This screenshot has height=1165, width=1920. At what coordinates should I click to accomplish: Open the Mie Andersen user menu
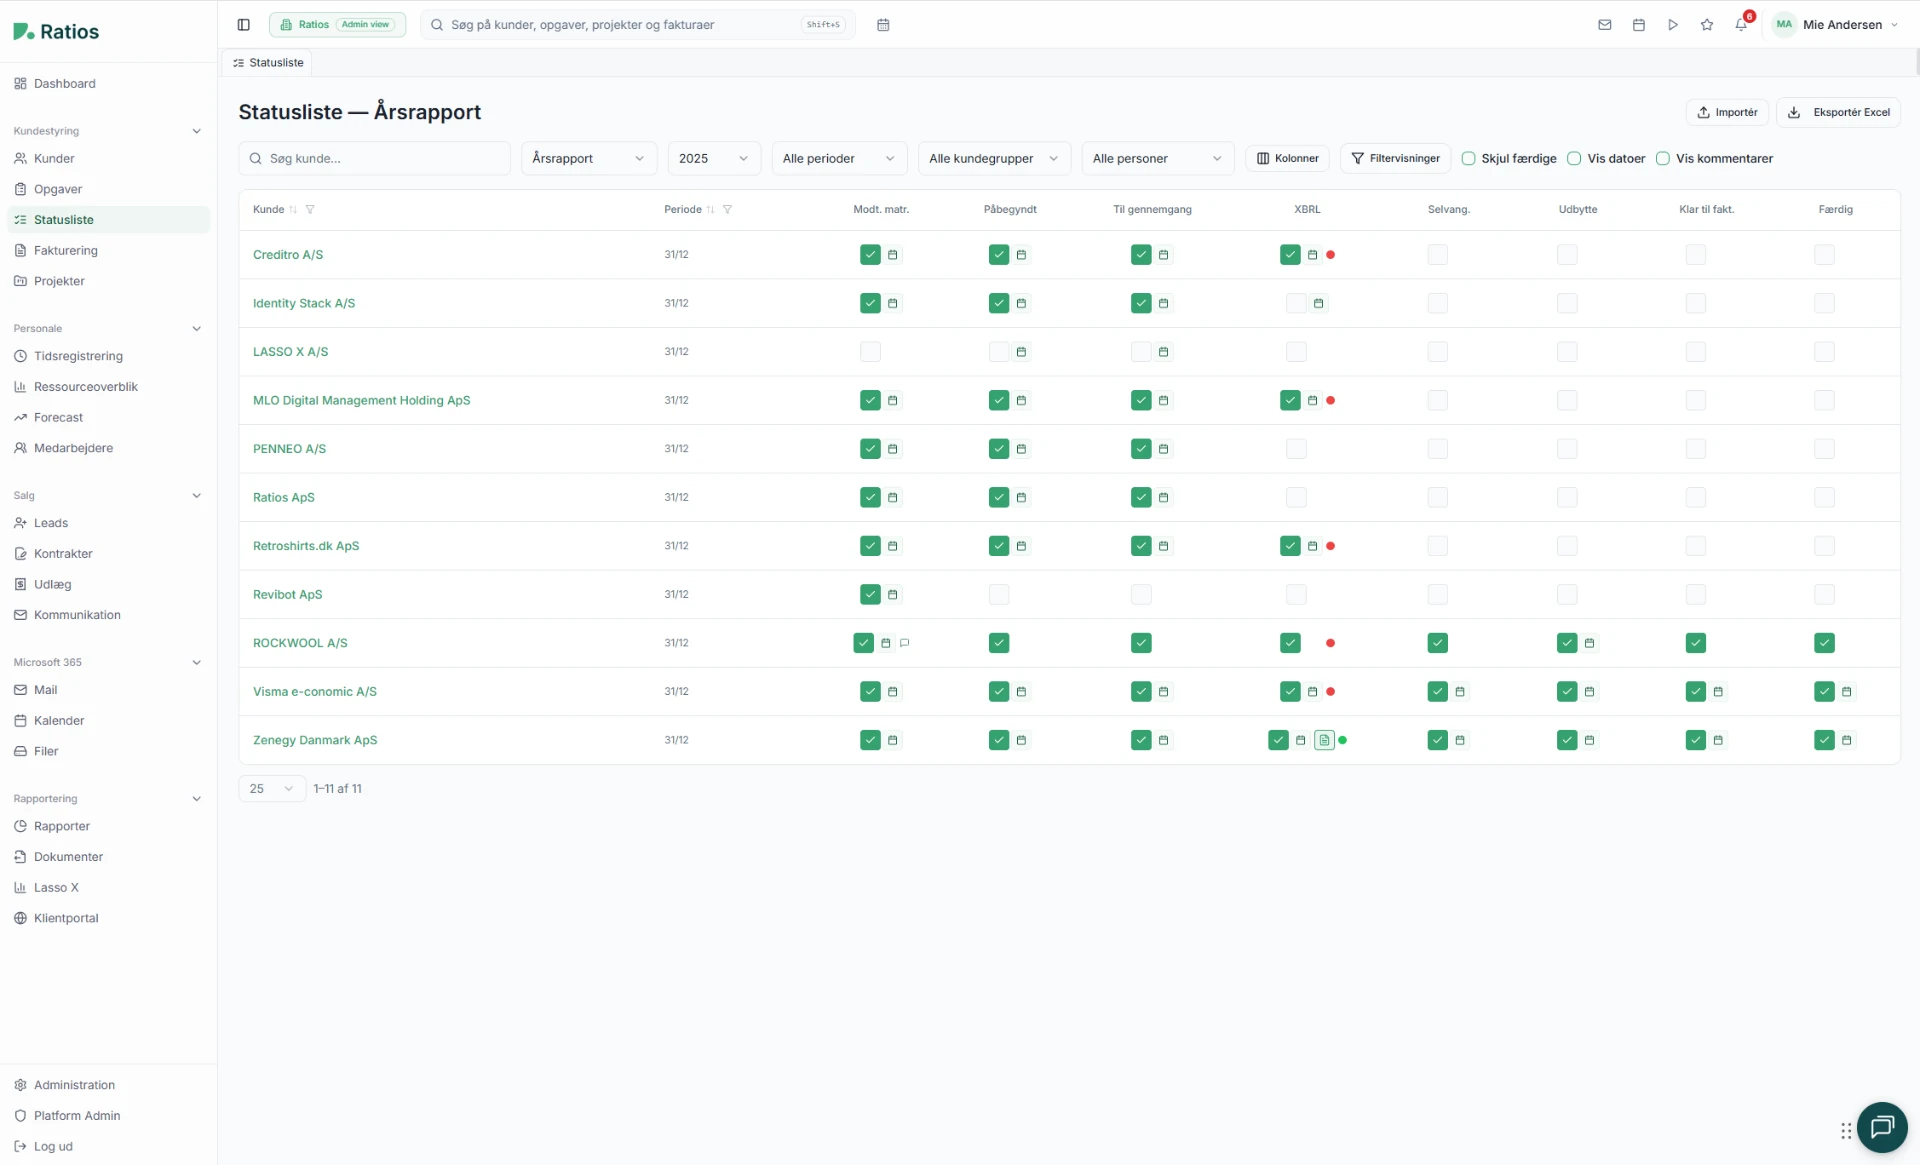pyautogui.click(x=1835, y=25)
